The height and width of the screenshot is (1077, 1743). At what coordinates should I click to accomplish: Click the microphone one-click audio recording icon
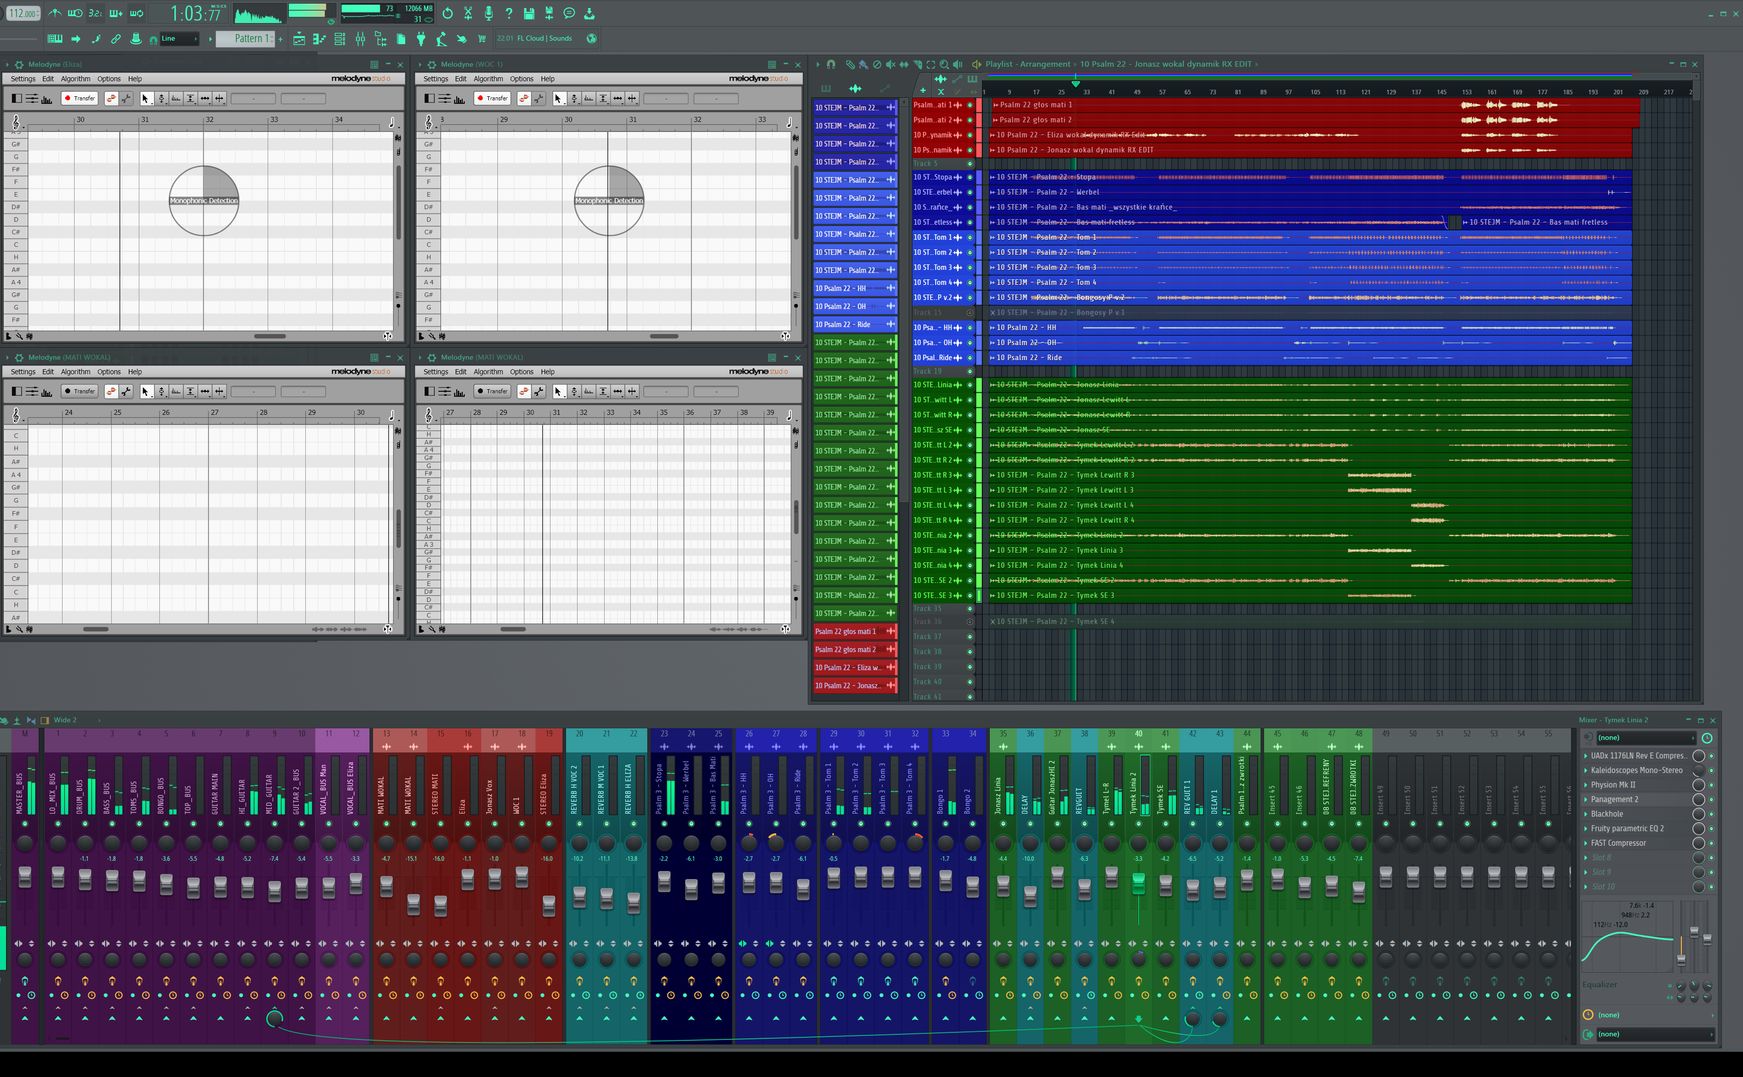(489, 13)
